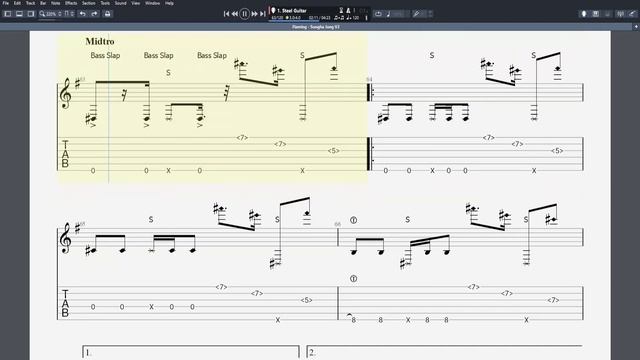Viewport: 640px width, 360px height.
Task: Open the View menu
Action: tap(136, 3)
